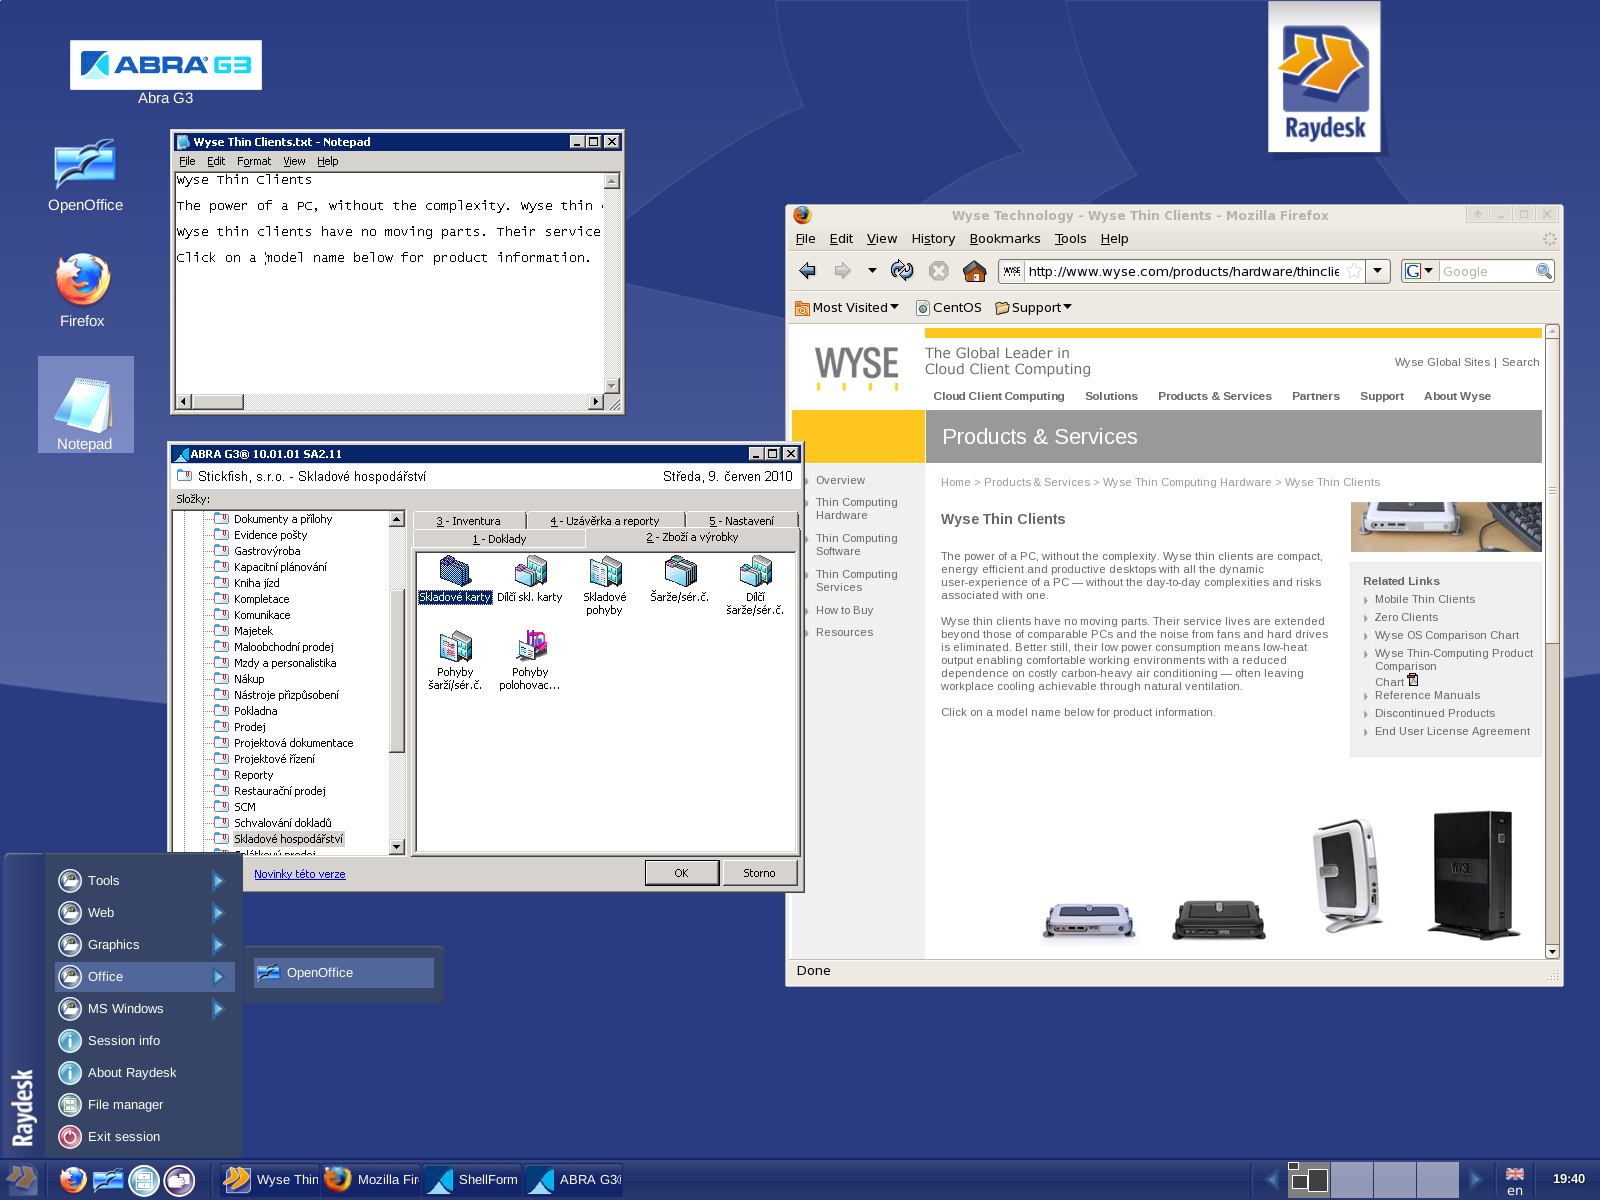This screenshot has height=1200, width=1600.
Task: Click the CentOS bookmark in Firefox
Action: coord(948,308)
